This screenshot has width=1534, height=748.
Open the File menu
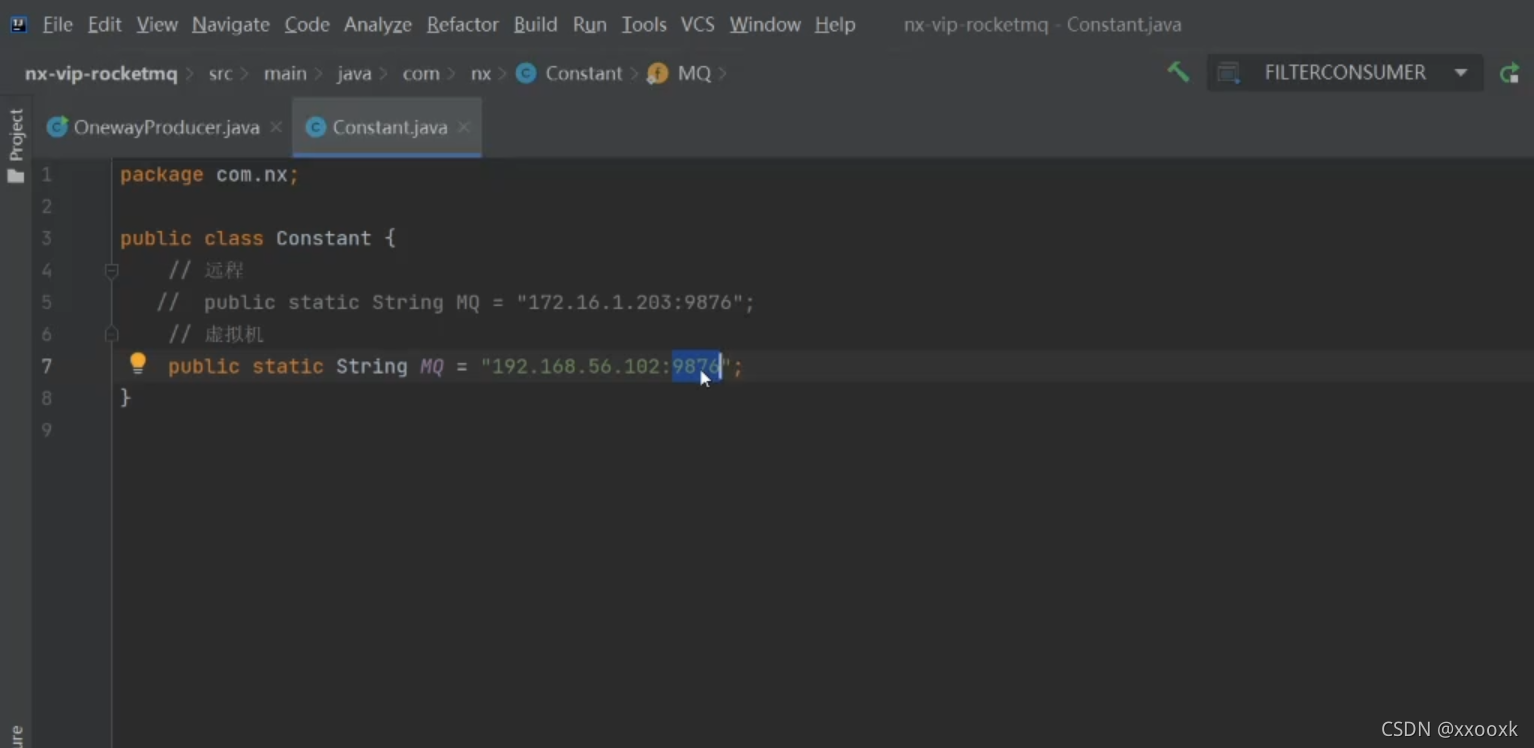57,24
